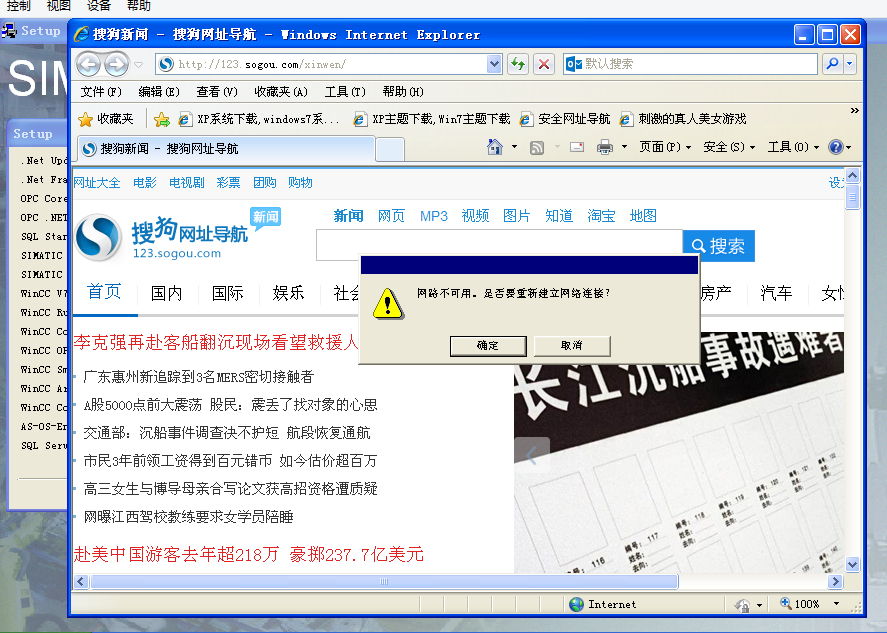Select the MP3 search category tab
Image resolution: width=887 pixels, height=633 pixels.
[434, 216]
